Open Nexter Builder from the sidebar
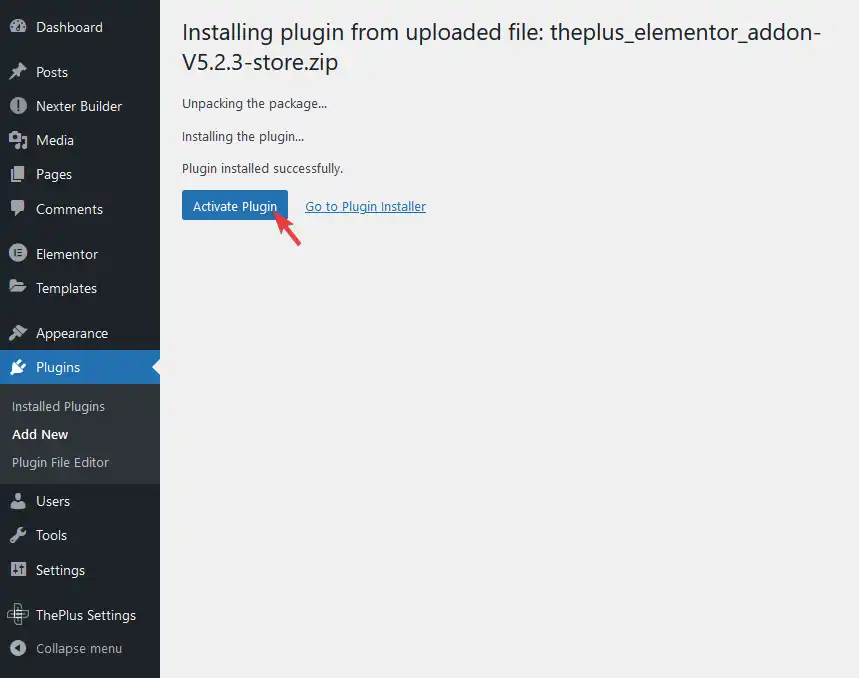The image size is (859, 678). click(x=20, y=106)
